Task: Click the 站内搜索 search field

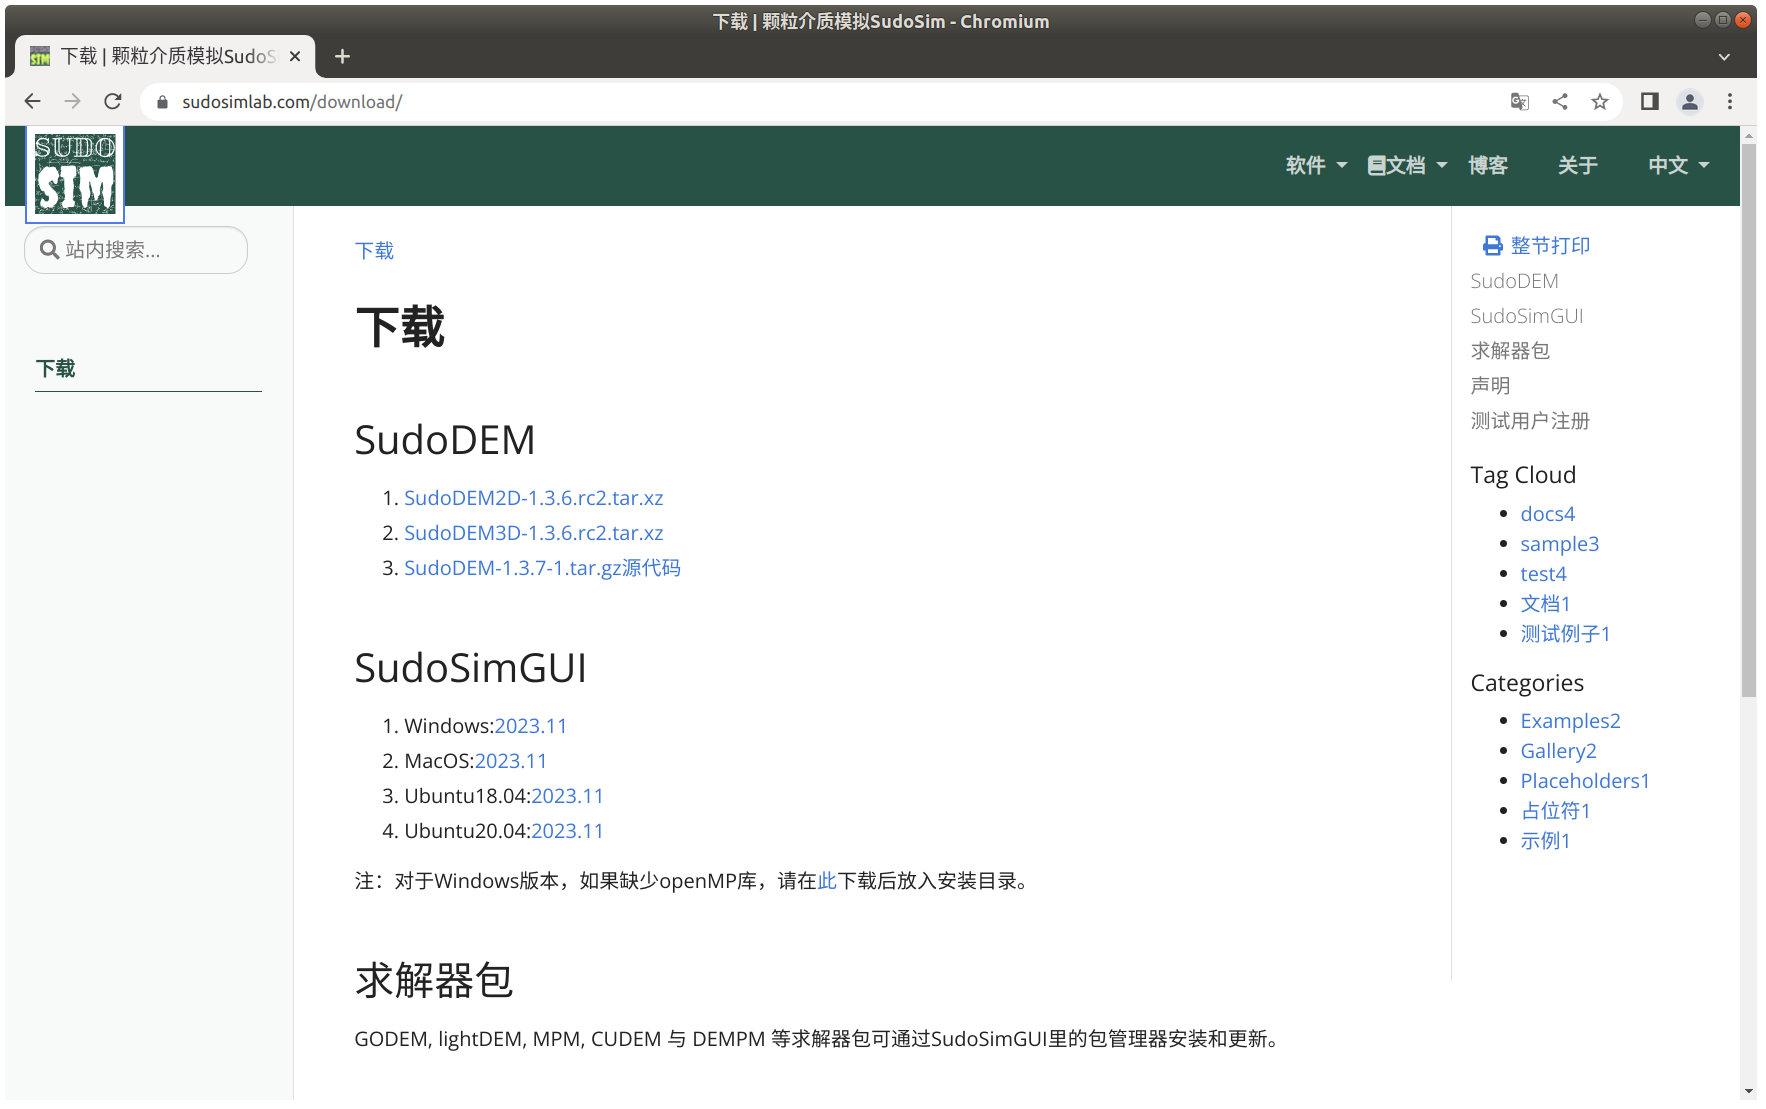Action: pos(136,250)
